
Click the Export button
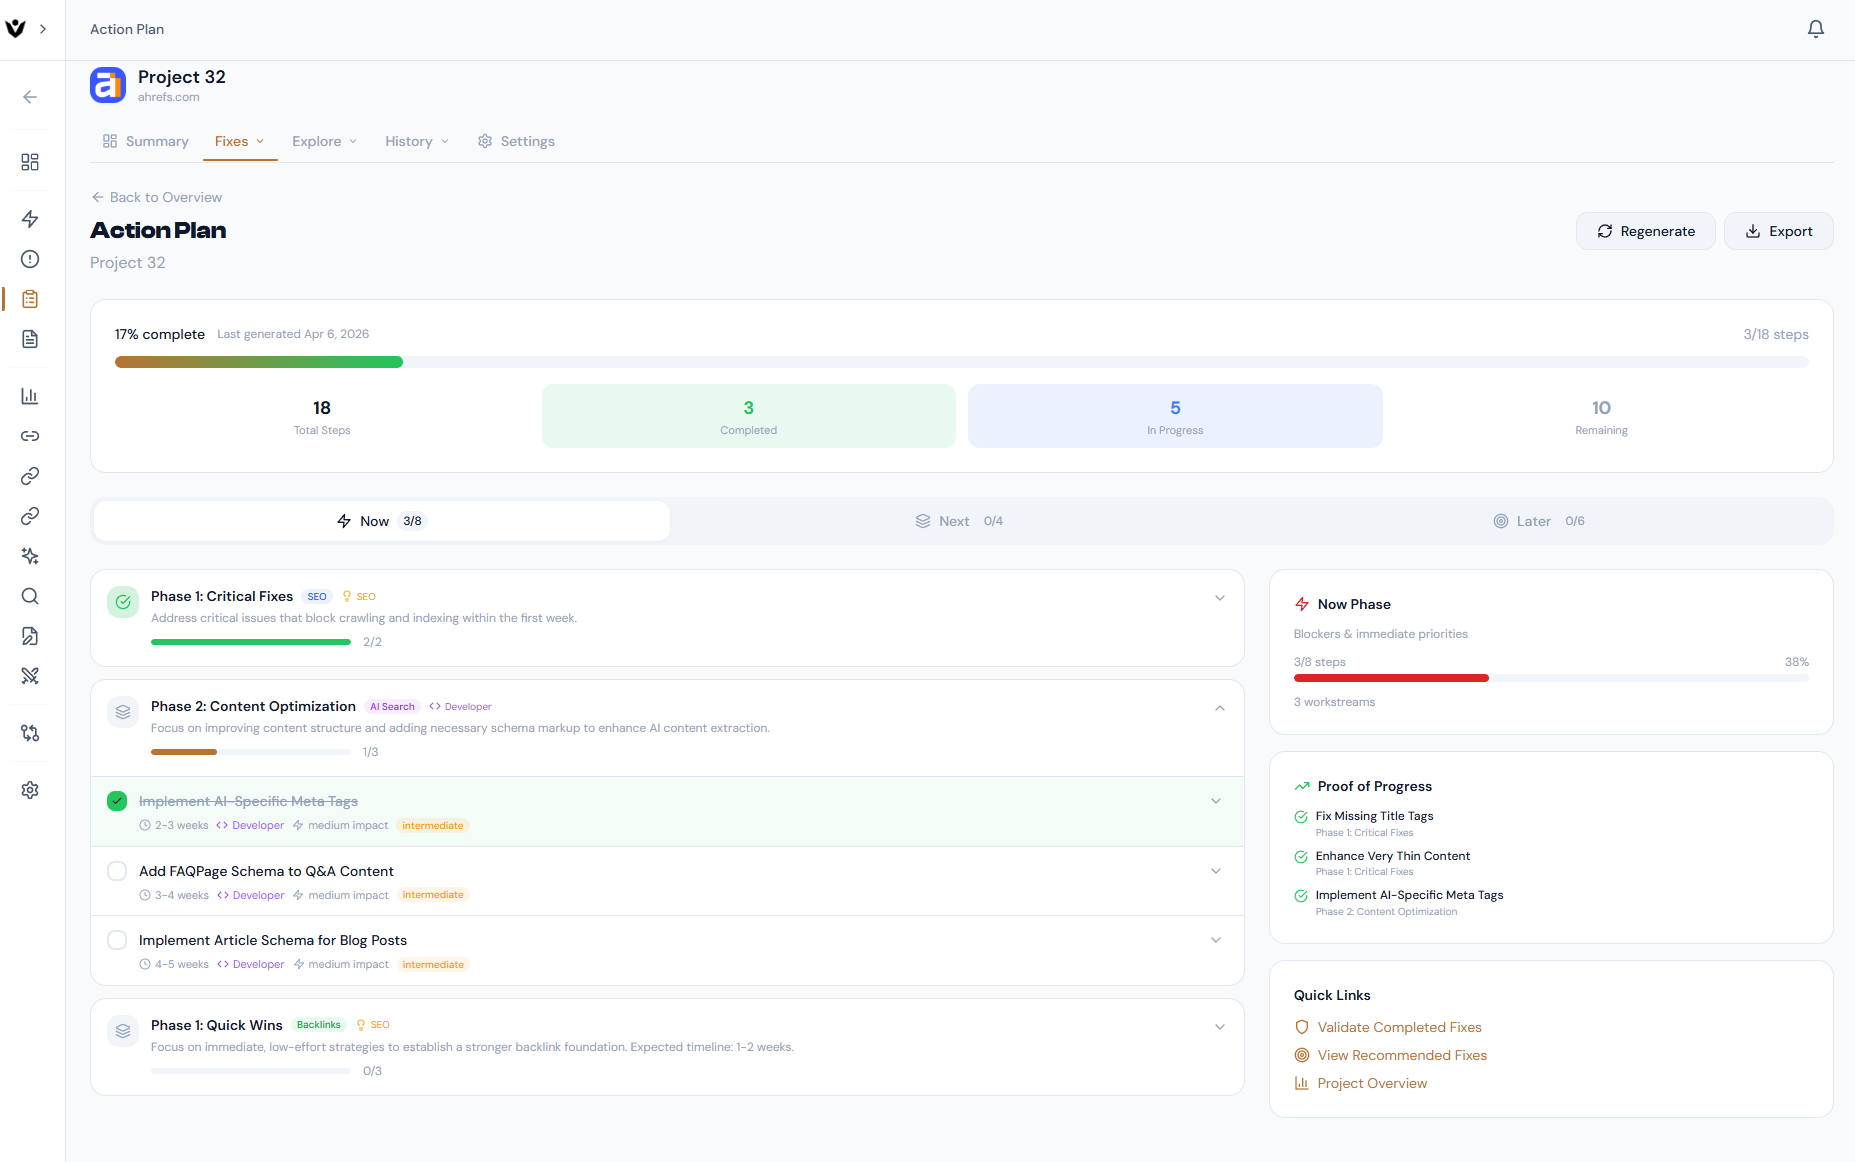[1779, 231]
